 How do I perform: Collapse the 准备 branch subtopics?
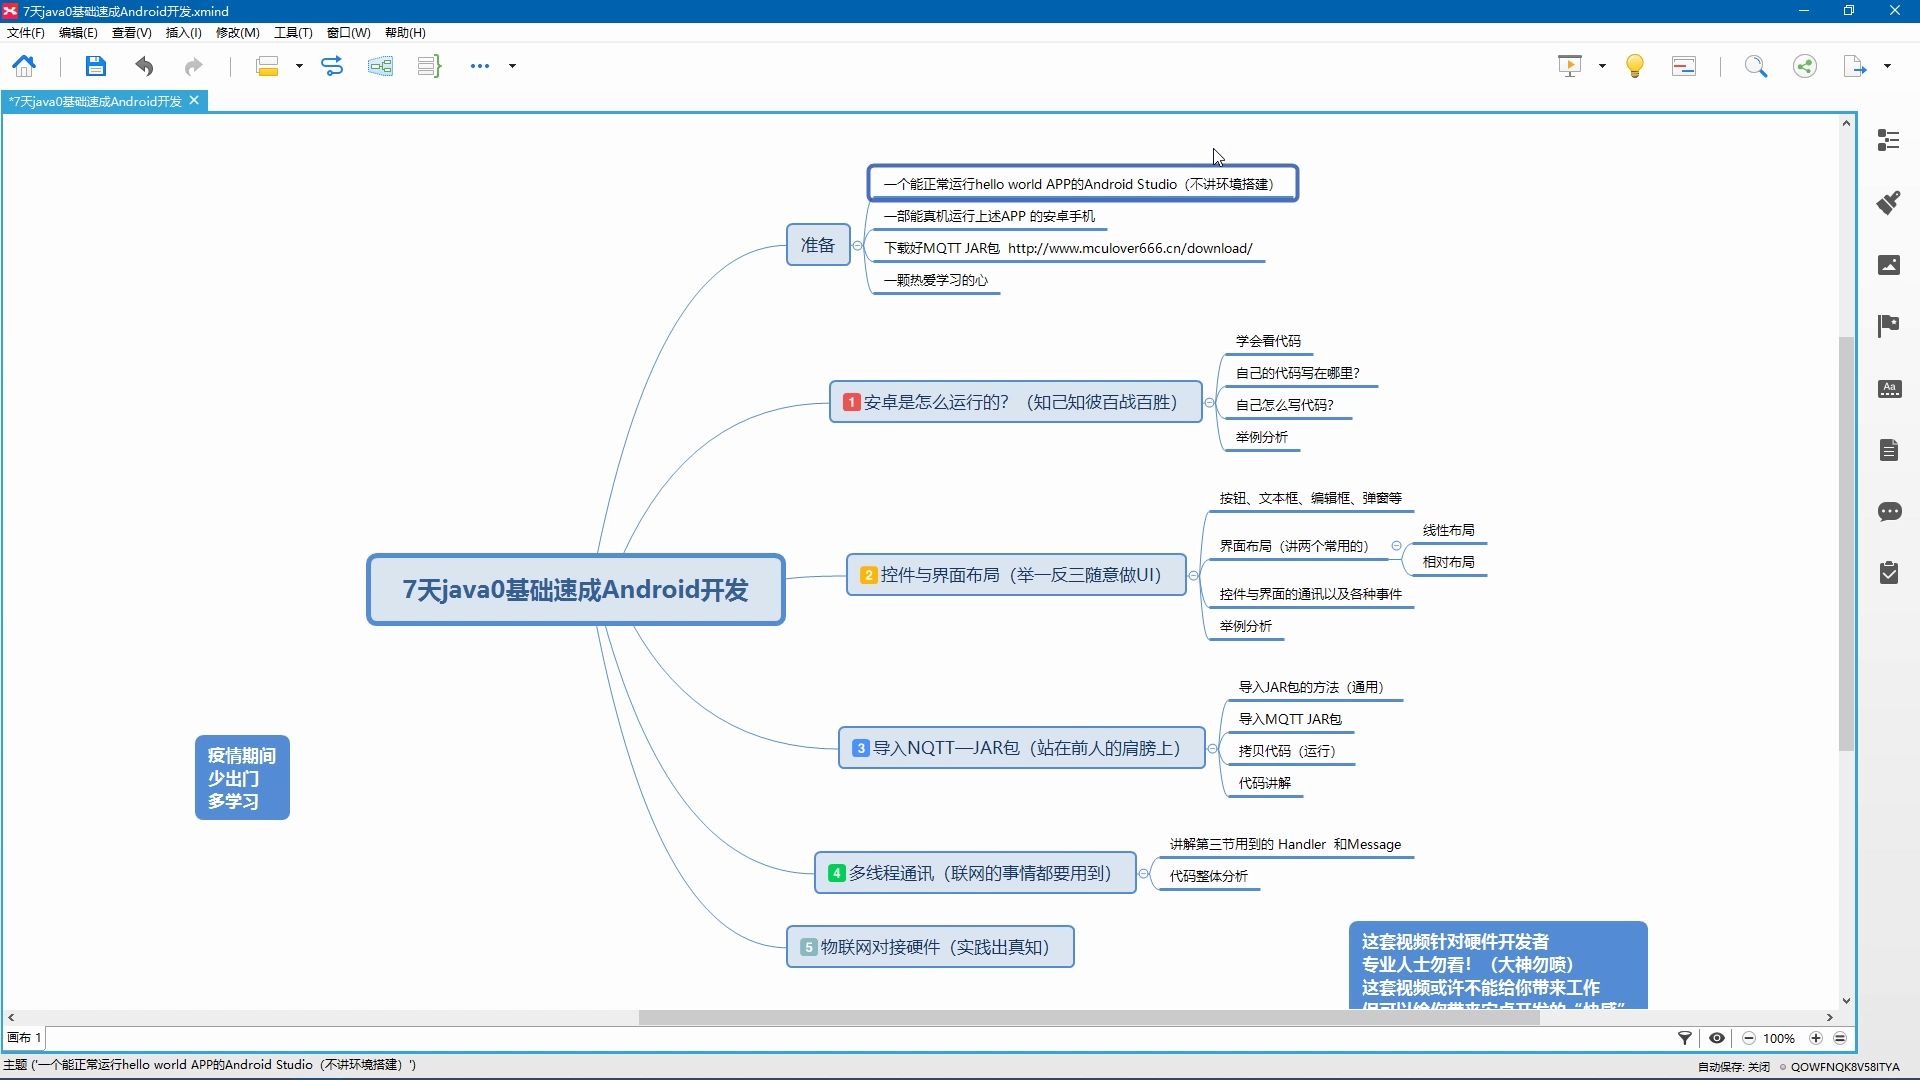coord(857,246)
